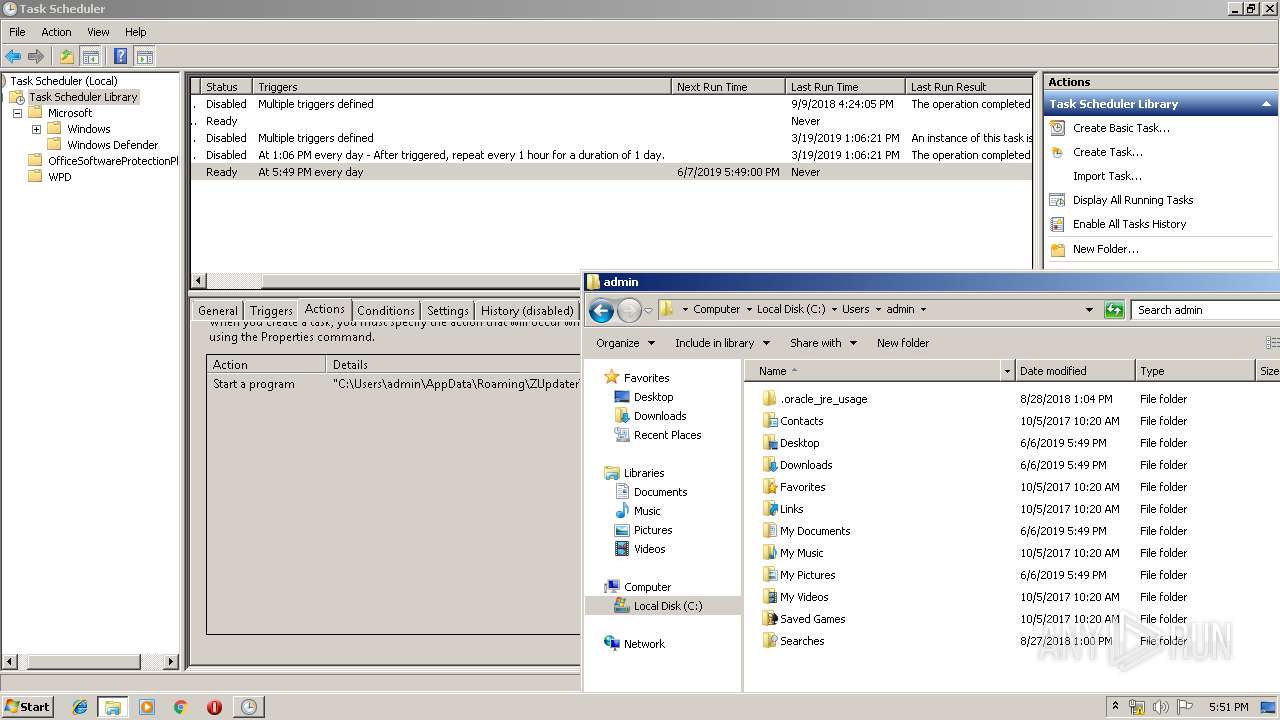The height and width of the screenshot is (720, 1280).
Task: Click the Forward arrow in Task Scheduler toolbar
Action: (36, 57)
